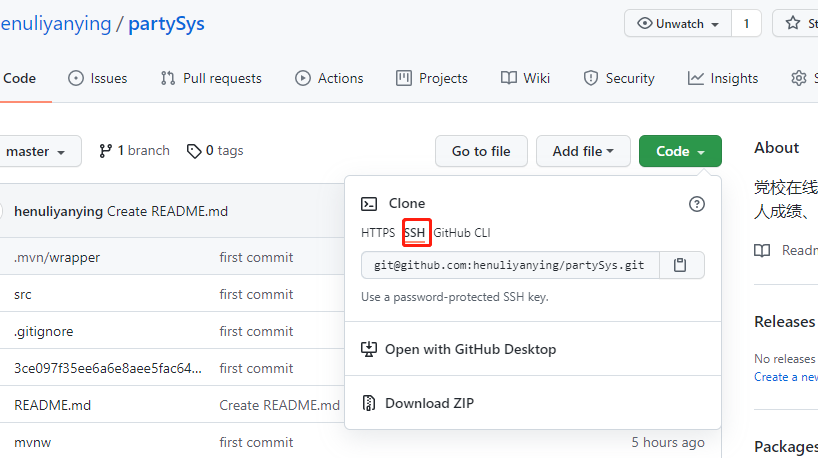Select the SSH clone option
Image resolution: width=818 pixels, height=458 pixels.
click(x=415, y=233)
